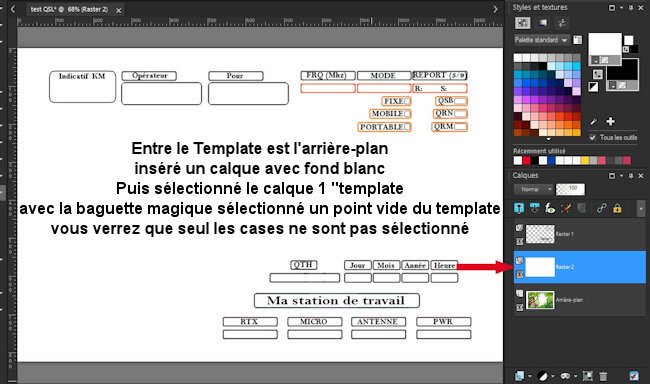Screen dimensions: 650x384
Task: Click the palette options icon beside Palette standard
Action: point(577,40)
